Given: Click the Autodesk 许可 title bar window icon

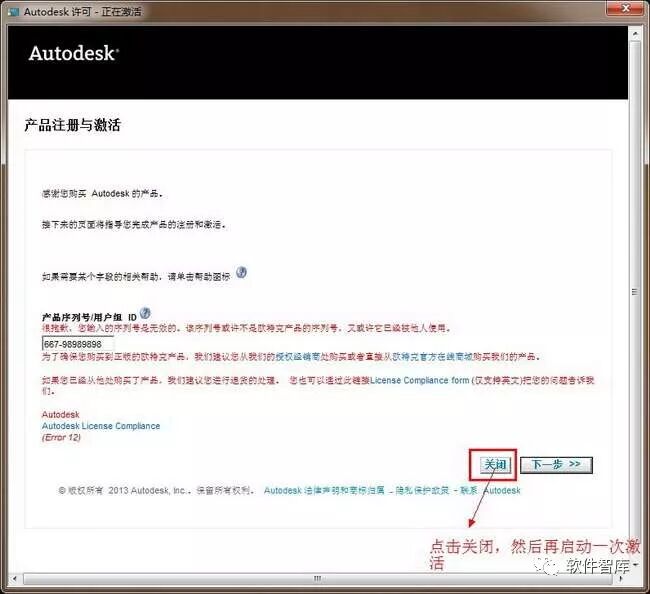Looking at the screenshot, I should tap(14, 11).
